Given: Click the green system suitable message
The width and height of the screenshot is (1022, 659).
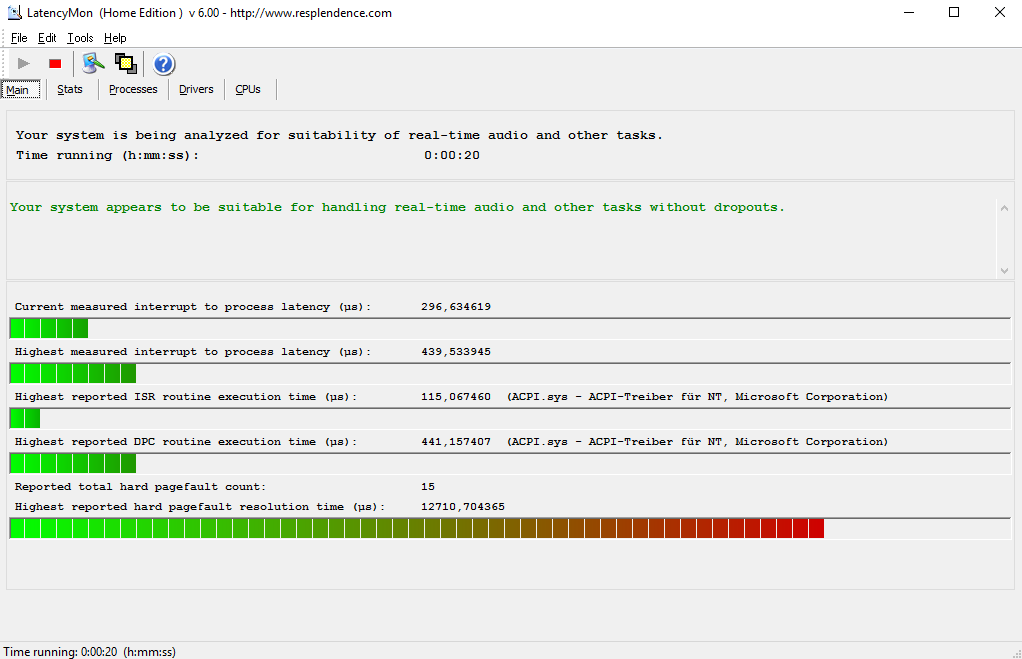Looking at the screenshot, I should tap(397, 207).
